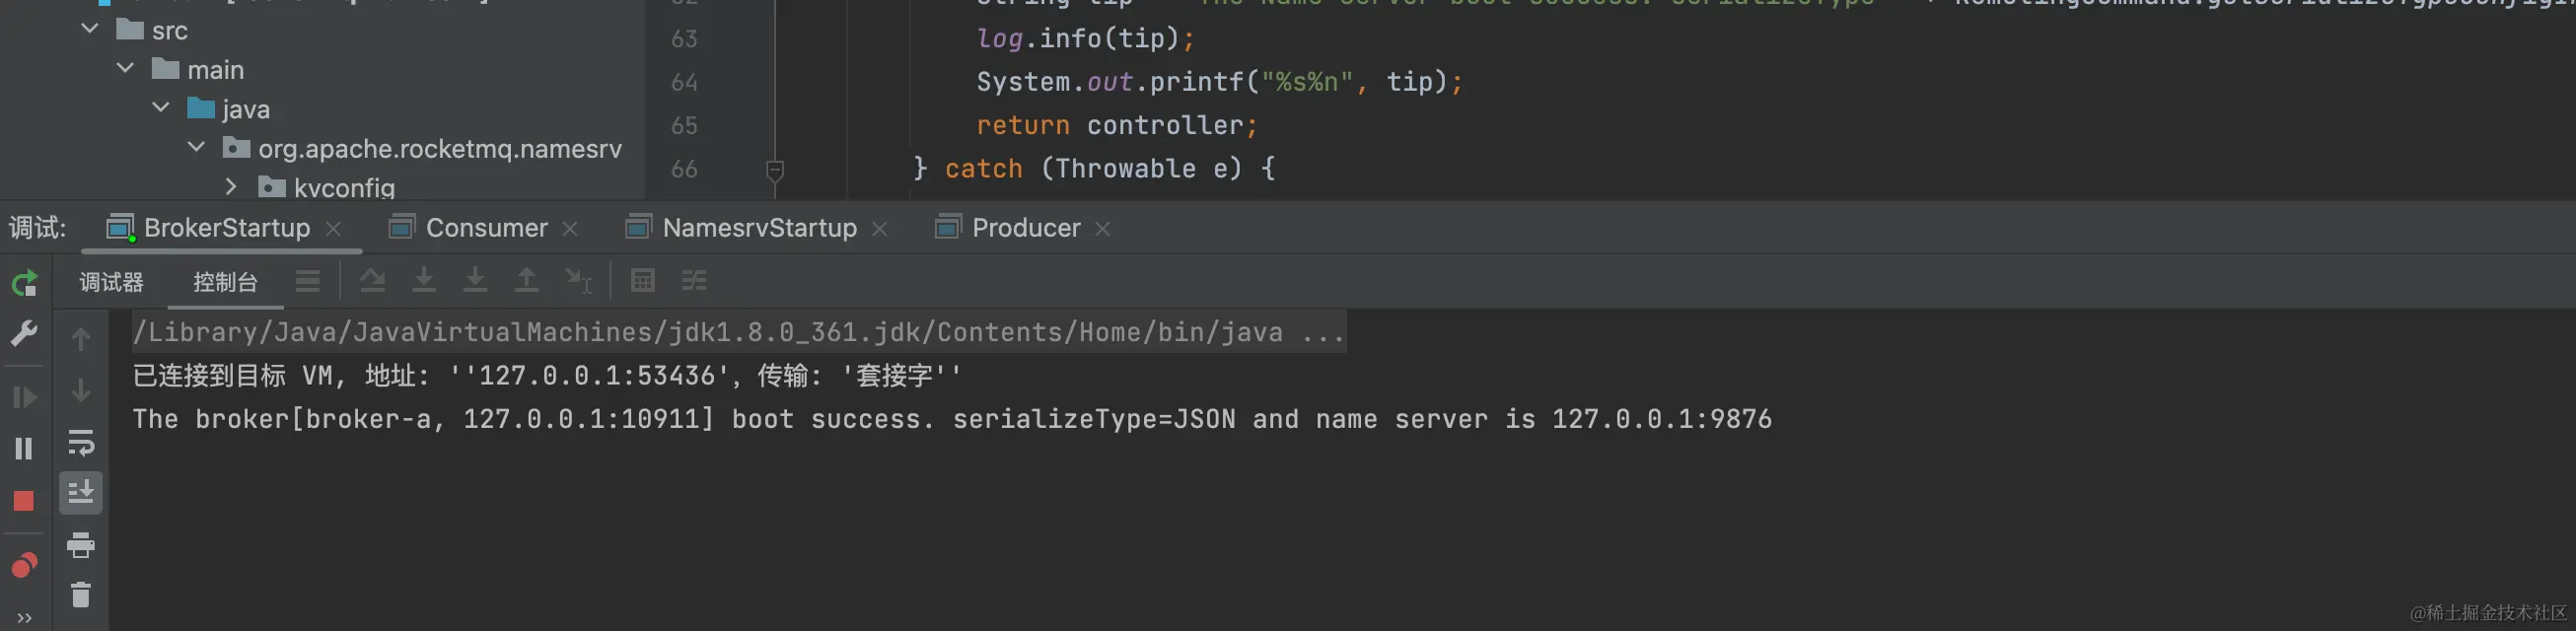The image size is (2576, 631).
Task: Expand the kvconfig package
Action: click(x=231, y=186)
